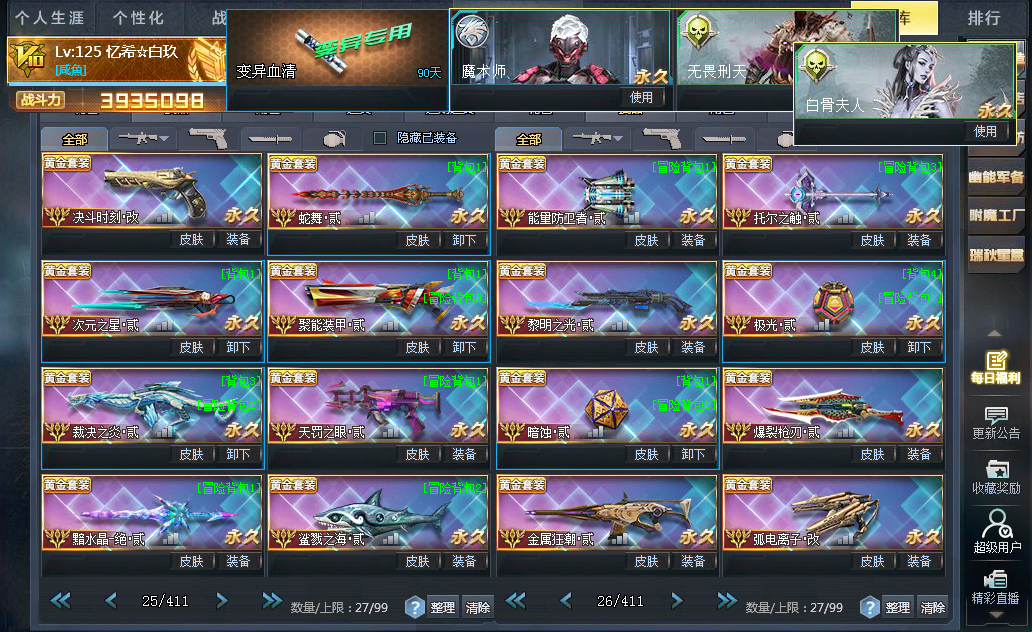This screenshot has width=1032, height=632.
Task: Click left panel 整理 sort button
Action: click(x=442, y=608)
